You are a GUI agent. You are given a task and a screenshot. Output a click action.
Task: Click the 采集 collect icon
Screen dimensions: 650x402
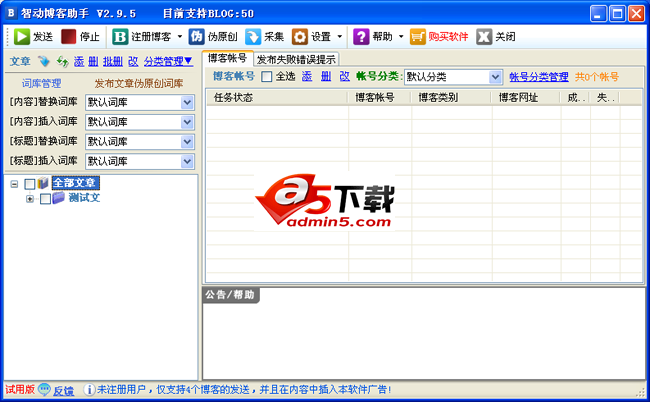point(253,36)
